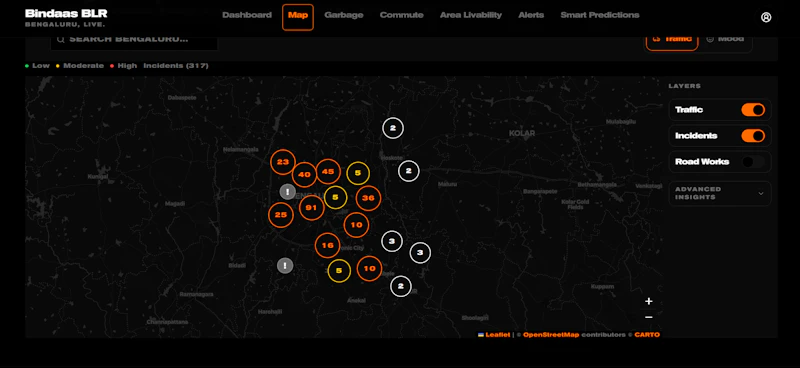
Task: Open the Area Livability tab
Action: click(x=471, y=15)
